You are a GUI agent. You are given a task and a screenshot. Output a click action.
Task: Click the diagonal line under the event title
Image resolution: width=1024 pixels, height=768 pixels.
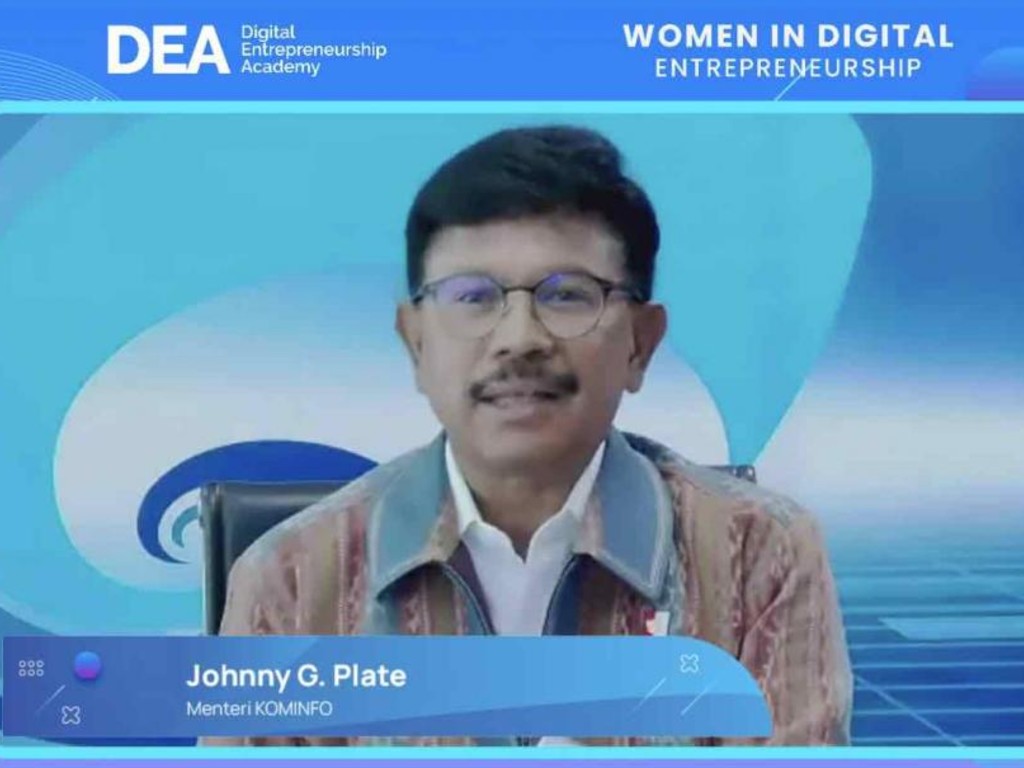click(790, 86)
